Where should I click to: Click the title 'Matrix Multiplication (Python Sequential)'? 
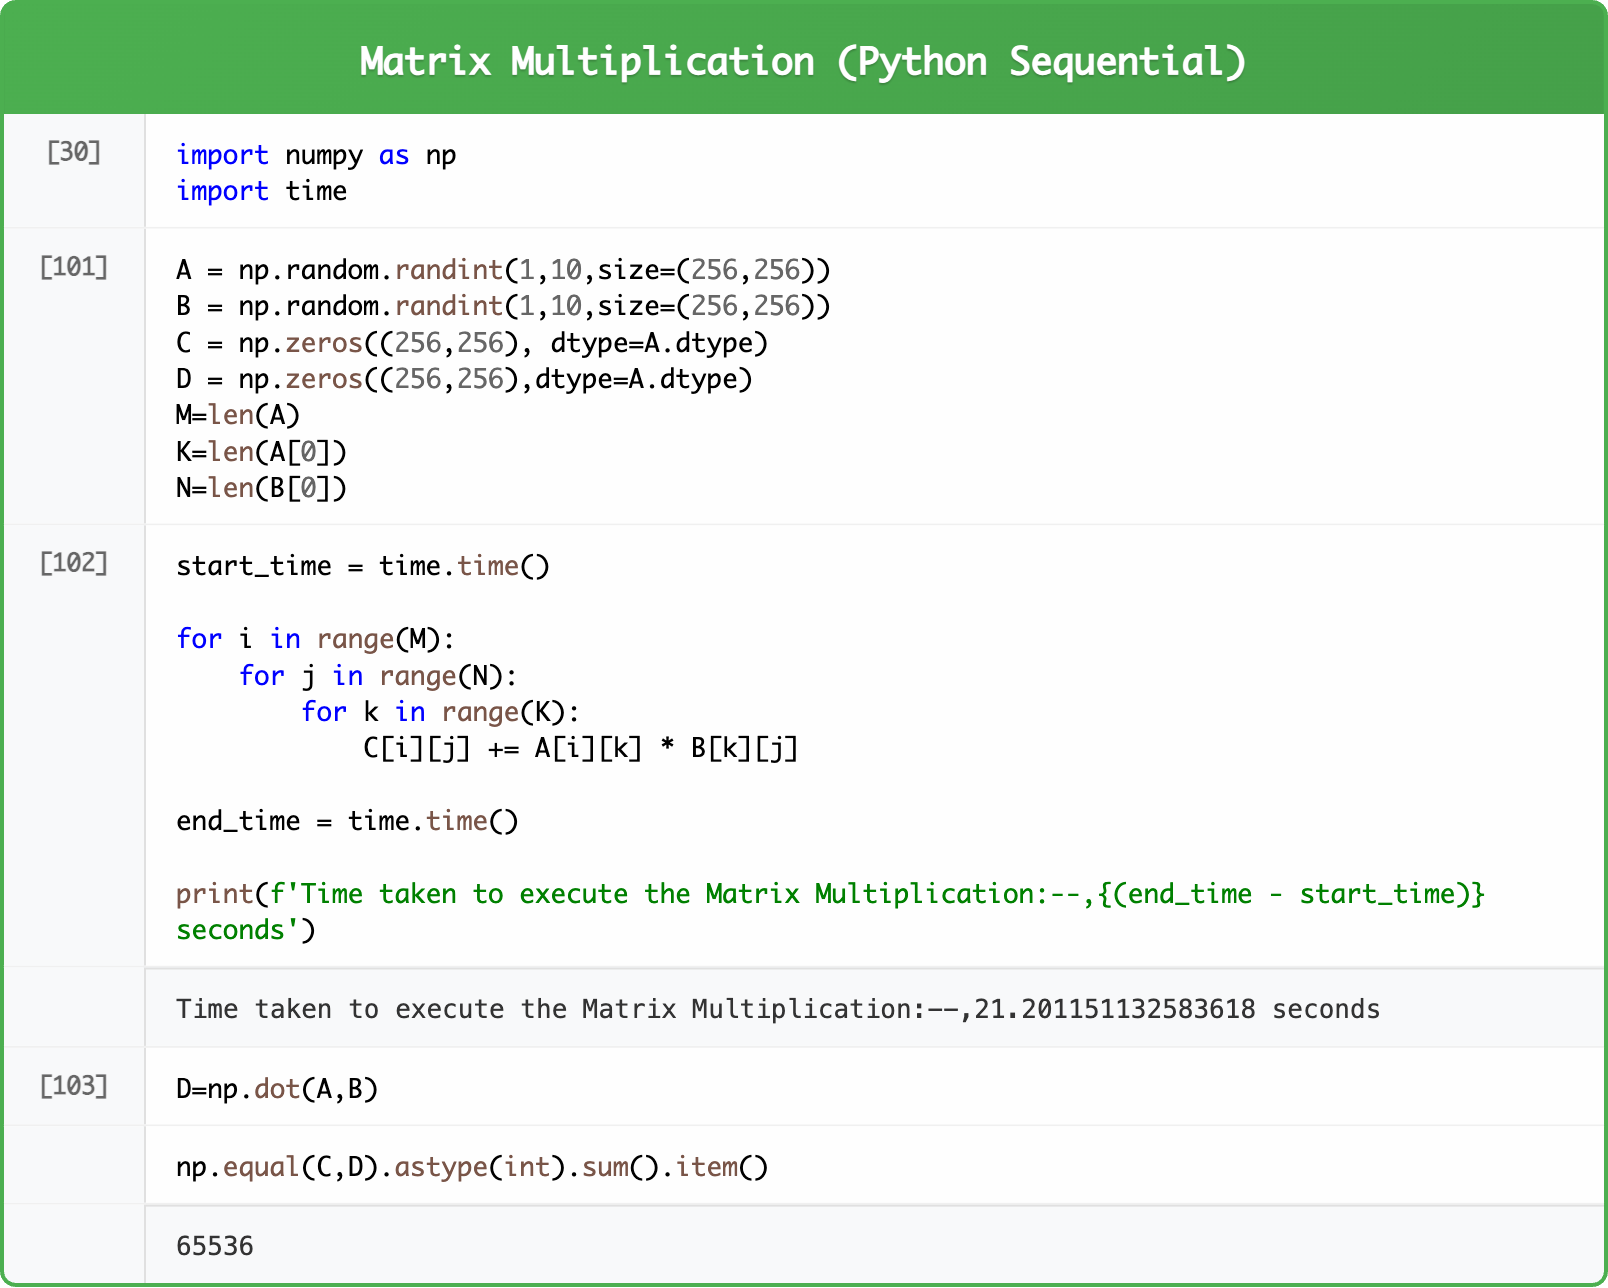point(803,61)
